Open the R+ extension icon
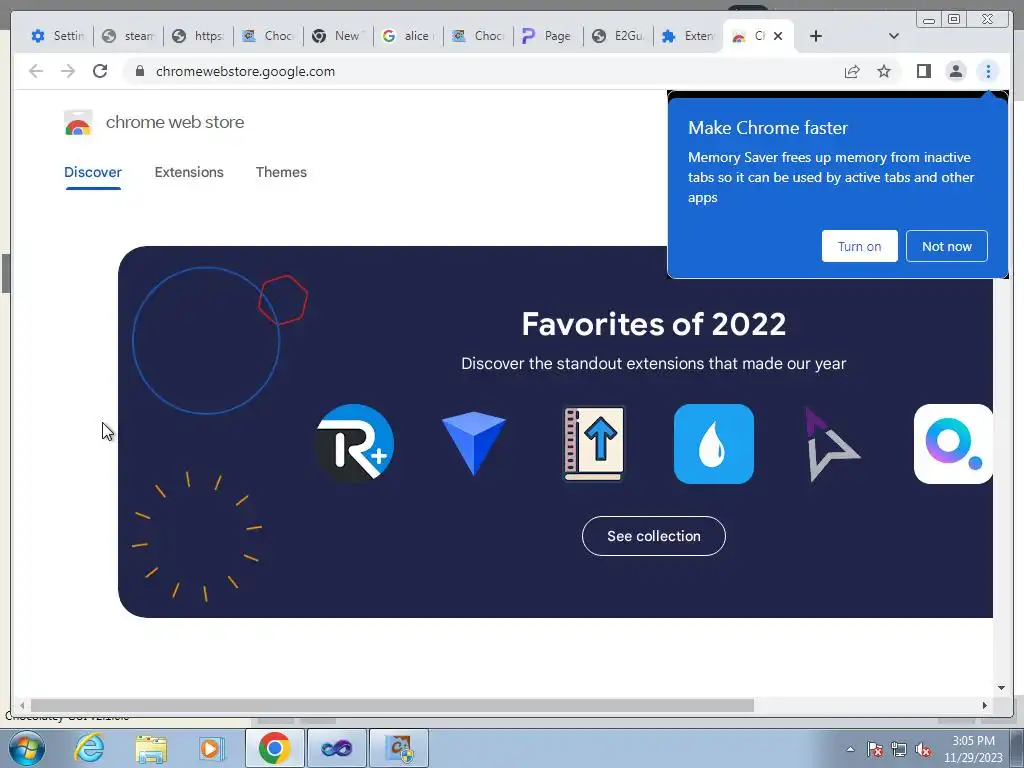The width and height of the screenshot is (1024, 768). pyautogui.click(x=355, y=443)
